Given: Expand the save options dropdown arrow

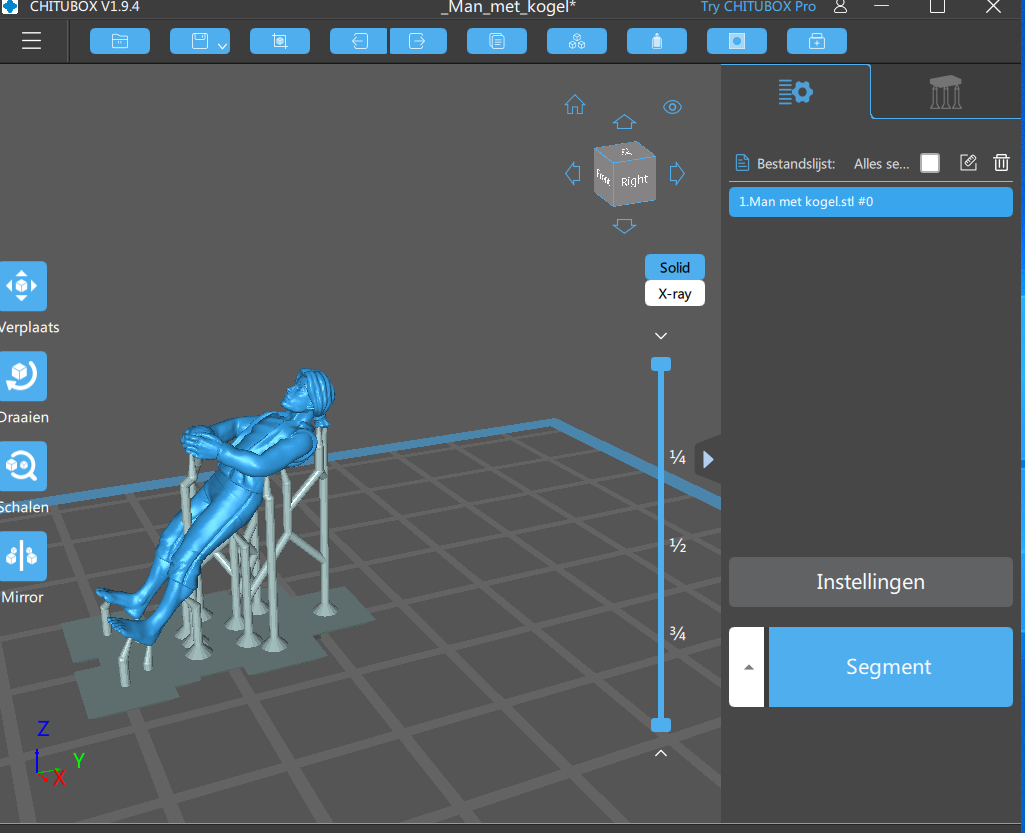Looking at the screenshot, I should pos(223,44).
